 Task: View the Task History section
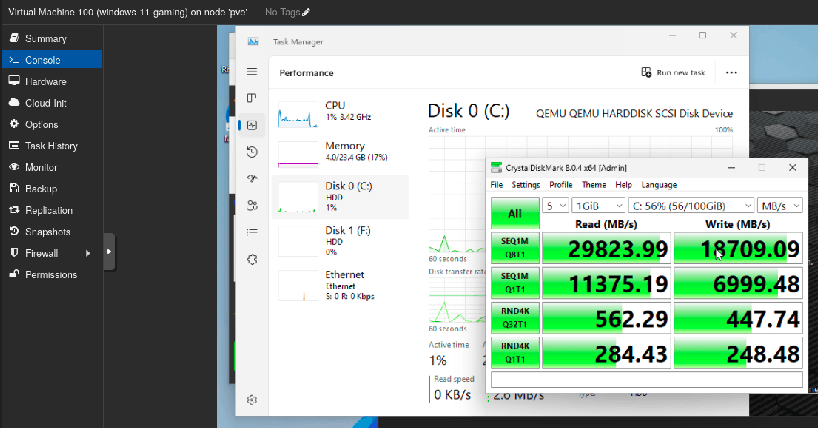(x=52, y=146)
